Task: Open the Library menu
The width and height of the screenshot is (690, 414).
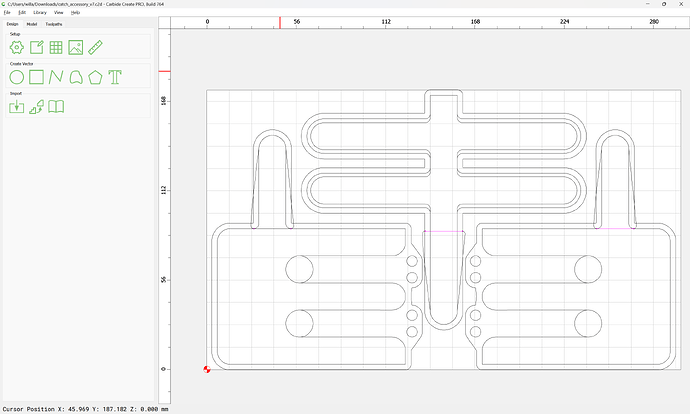Action: click(40, 12)
